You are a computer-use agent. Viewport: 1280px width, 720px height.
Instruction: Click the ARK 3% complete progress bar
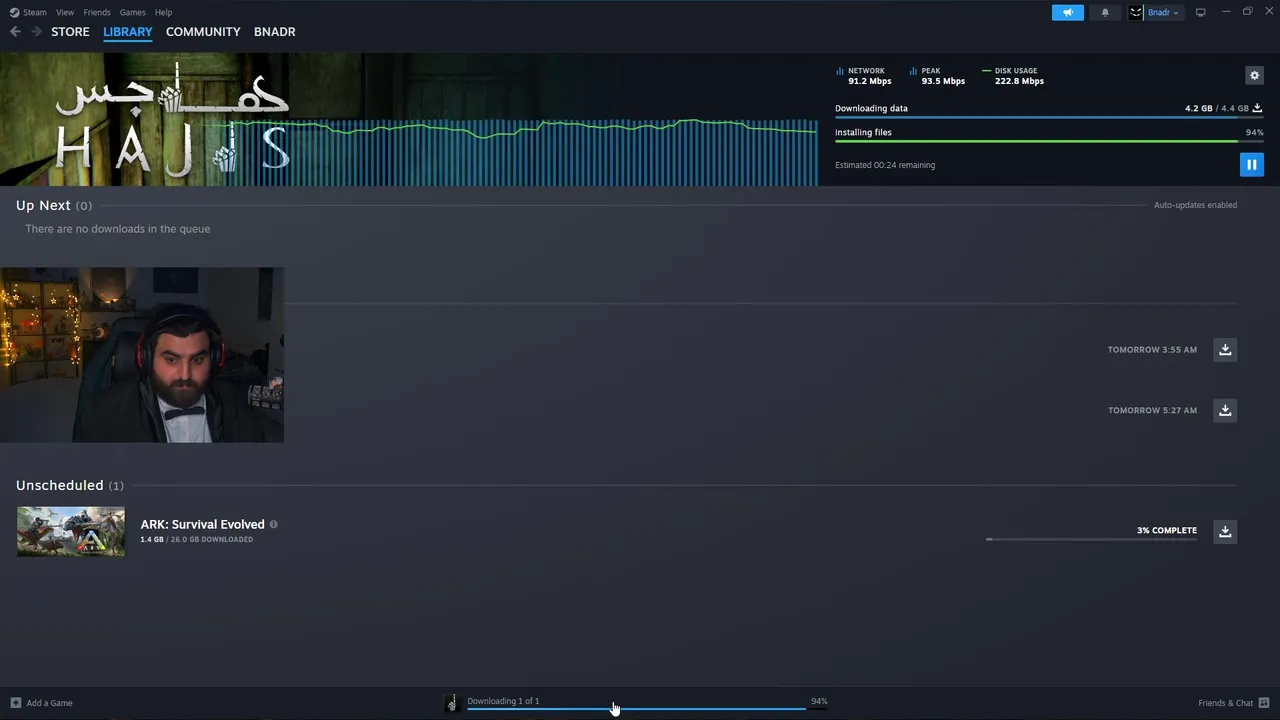pos(1091,539)
